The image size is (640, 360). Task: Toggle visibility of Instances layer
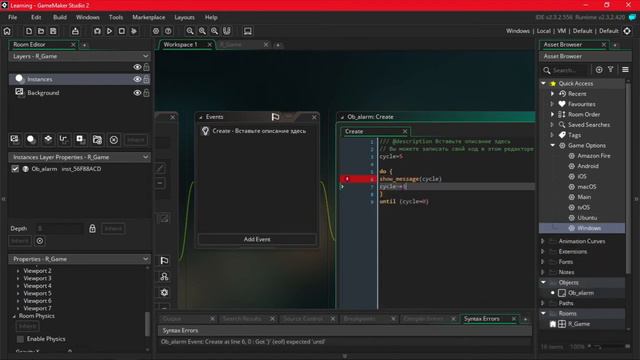click(x=137, y=79)
